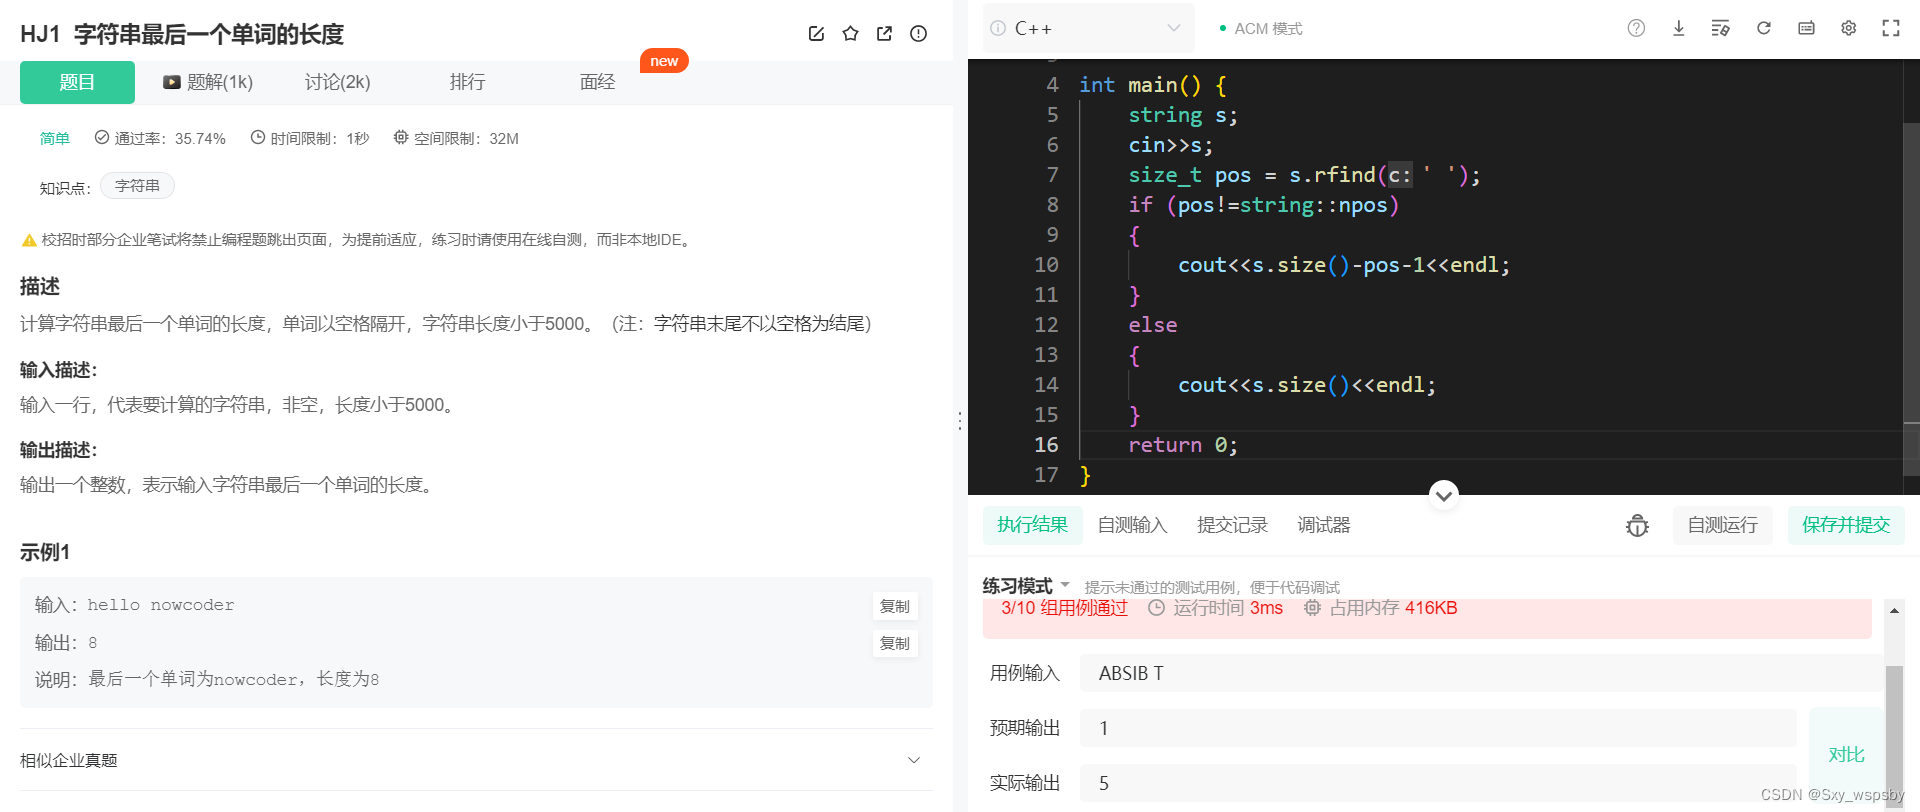Open the share link icon near the title
Viewport: 1920px width, 812px height.
pos(884,34)
